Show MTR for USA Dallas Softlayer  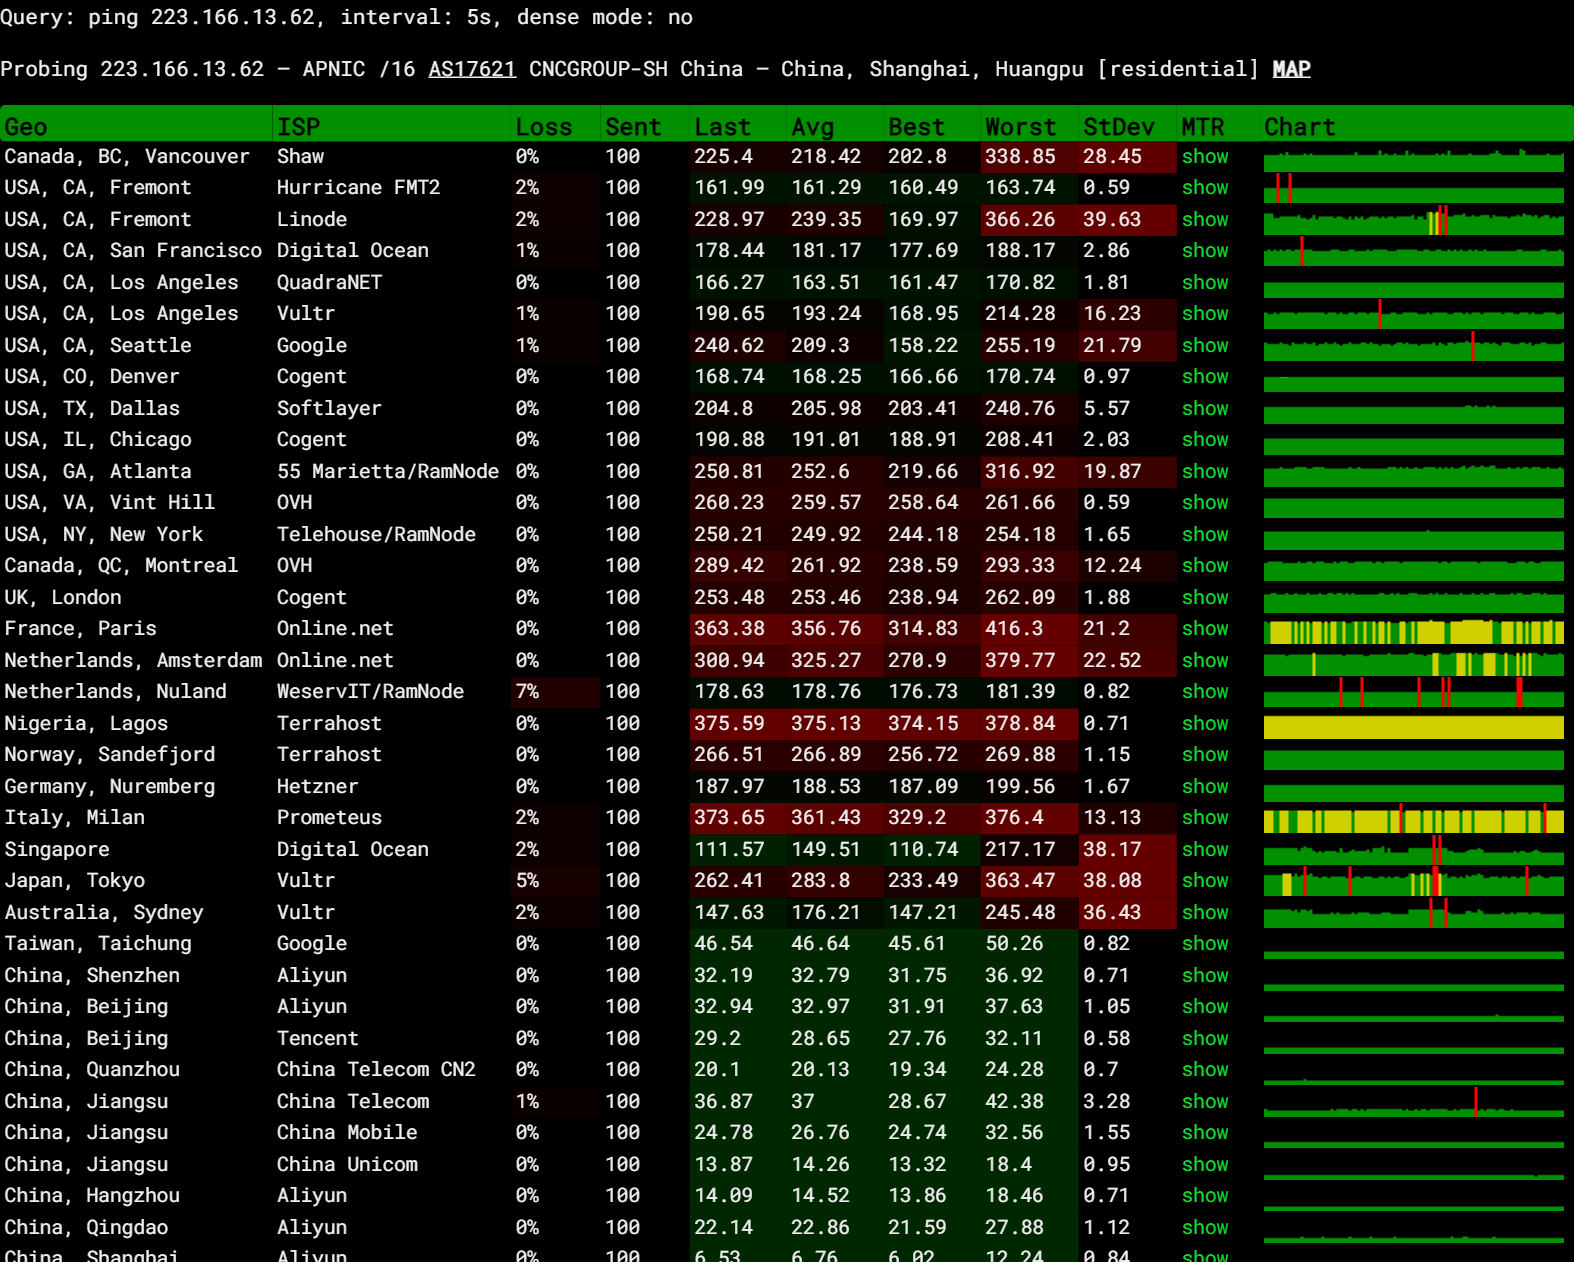(1205, 409)
